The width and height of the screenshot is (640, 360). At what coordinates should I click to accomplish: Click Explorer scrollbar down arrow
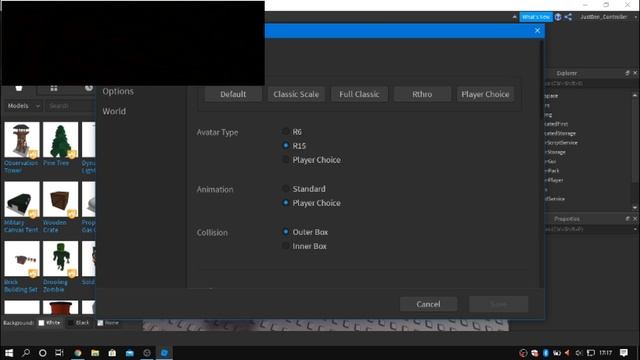(635, 207)
